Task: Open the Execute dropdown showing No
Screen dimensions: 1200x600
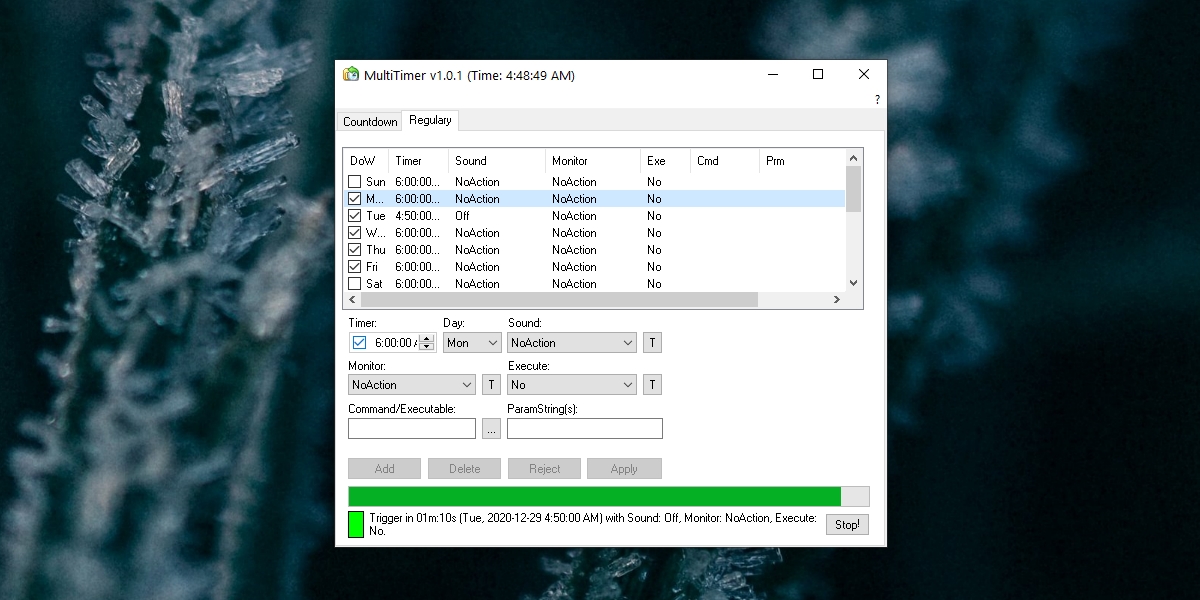Action: (x=572, y=385)
